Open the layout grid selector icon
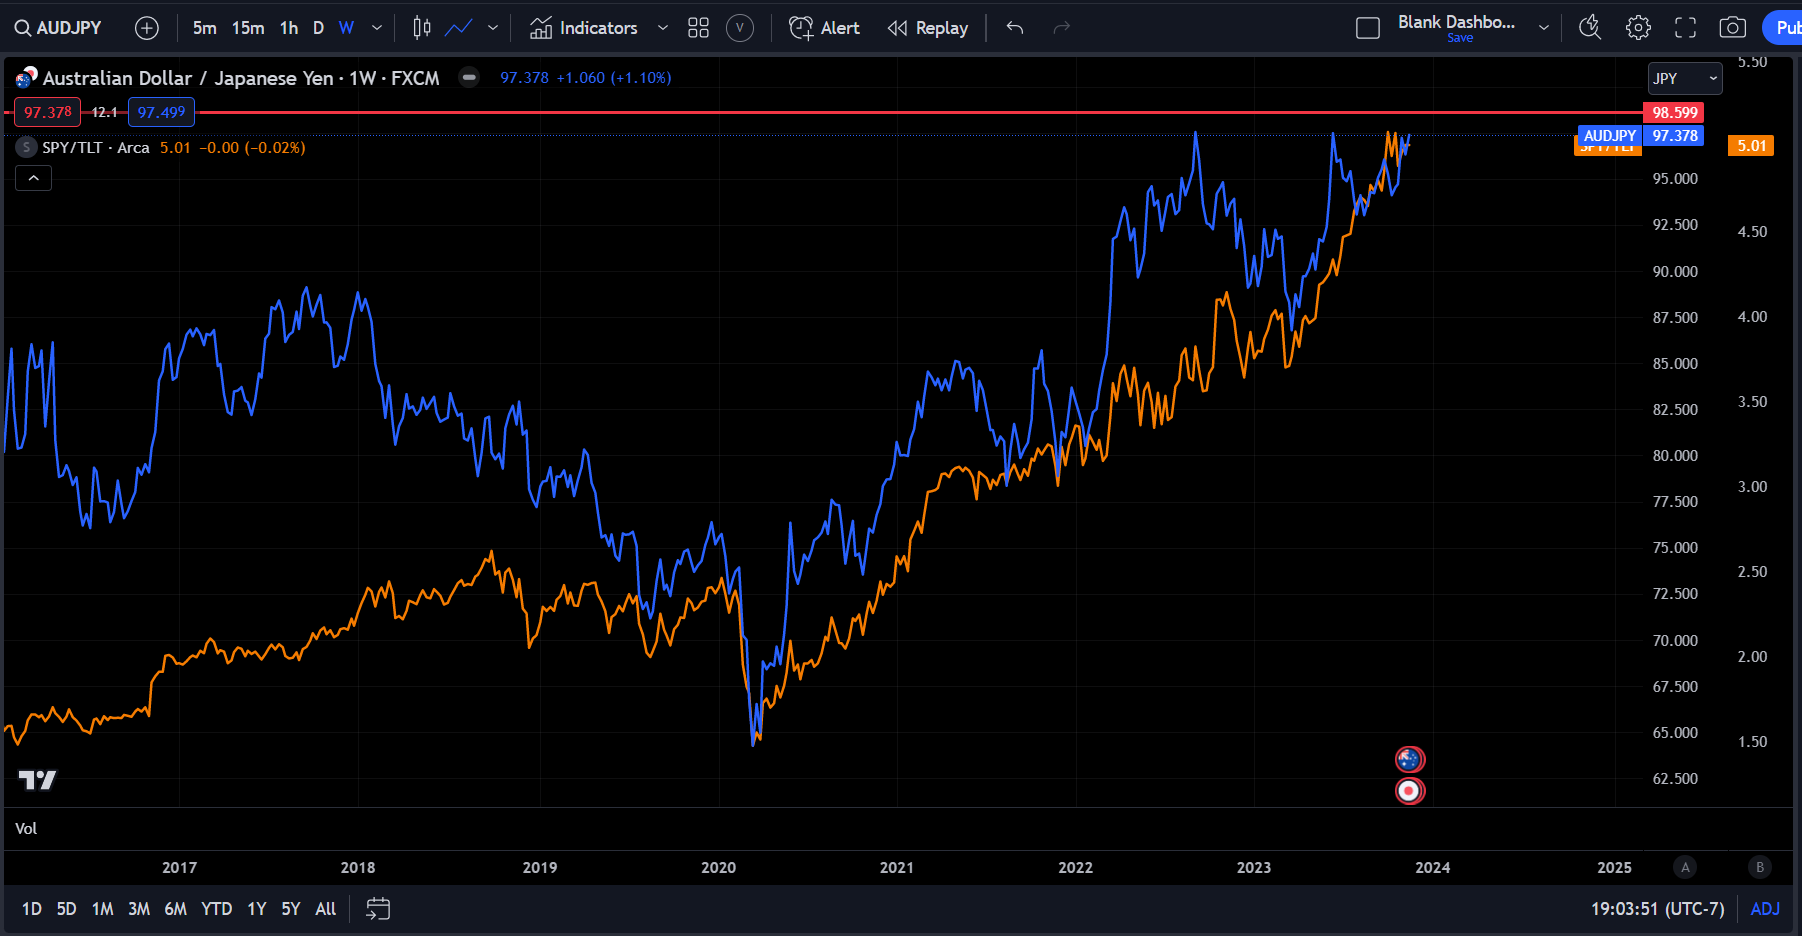1802x936 pixels. pyautogui.click(x=698, y=27)
